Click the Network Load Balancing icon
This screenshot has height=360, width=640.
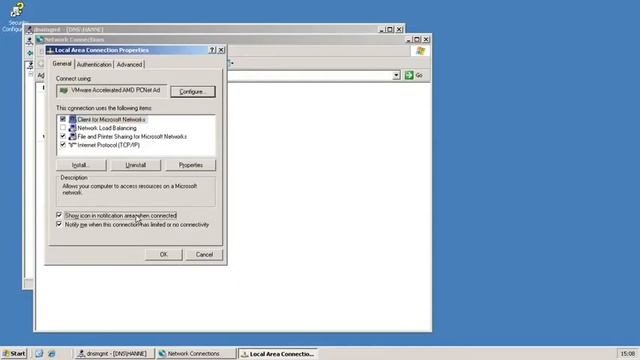click(72, 128)
